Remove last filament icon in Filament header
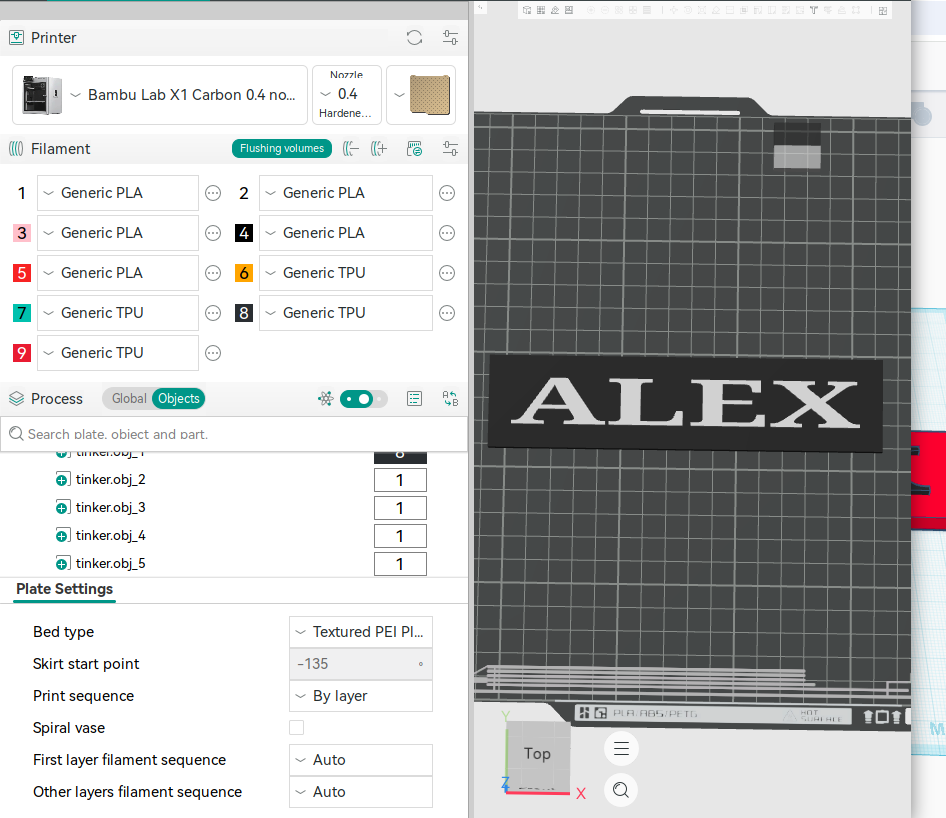 point(351,148)
